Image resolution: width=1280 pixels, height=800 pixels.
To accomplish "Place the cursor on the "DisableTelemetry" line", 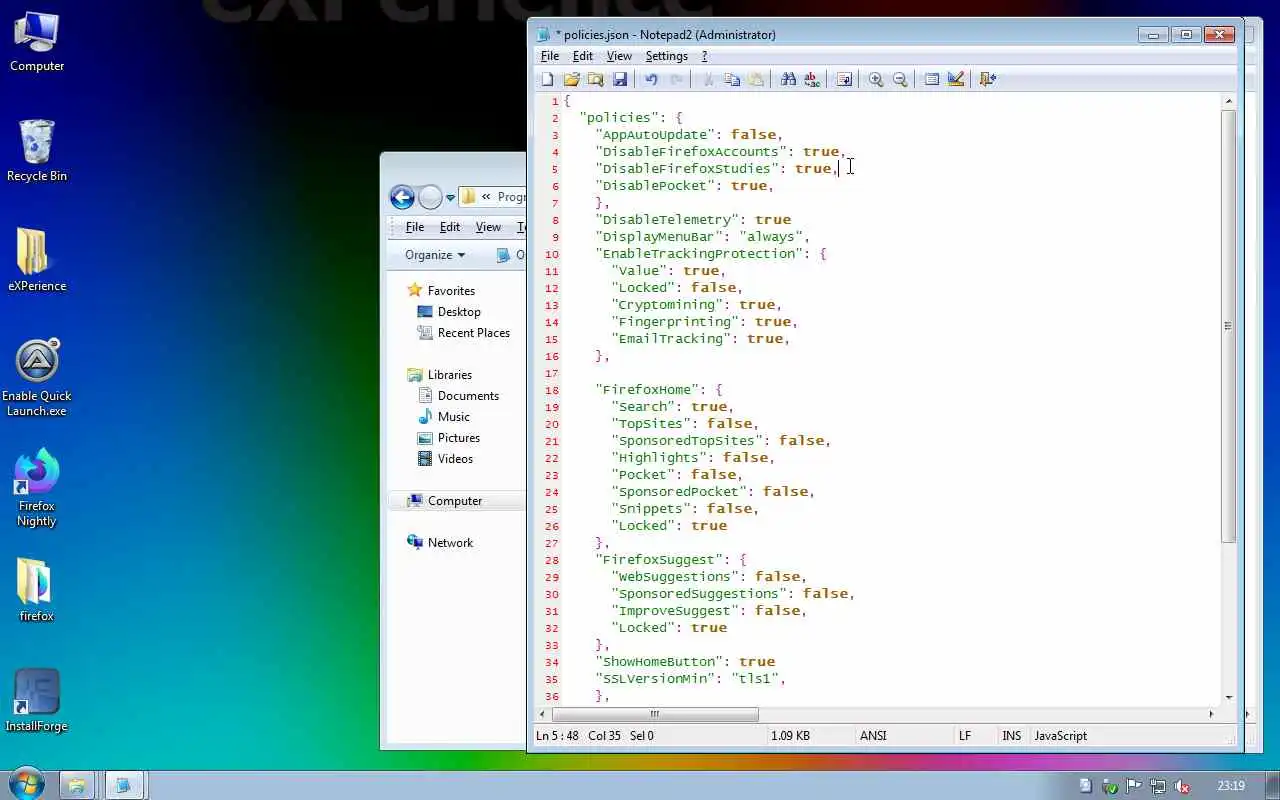I will (693, 220).
